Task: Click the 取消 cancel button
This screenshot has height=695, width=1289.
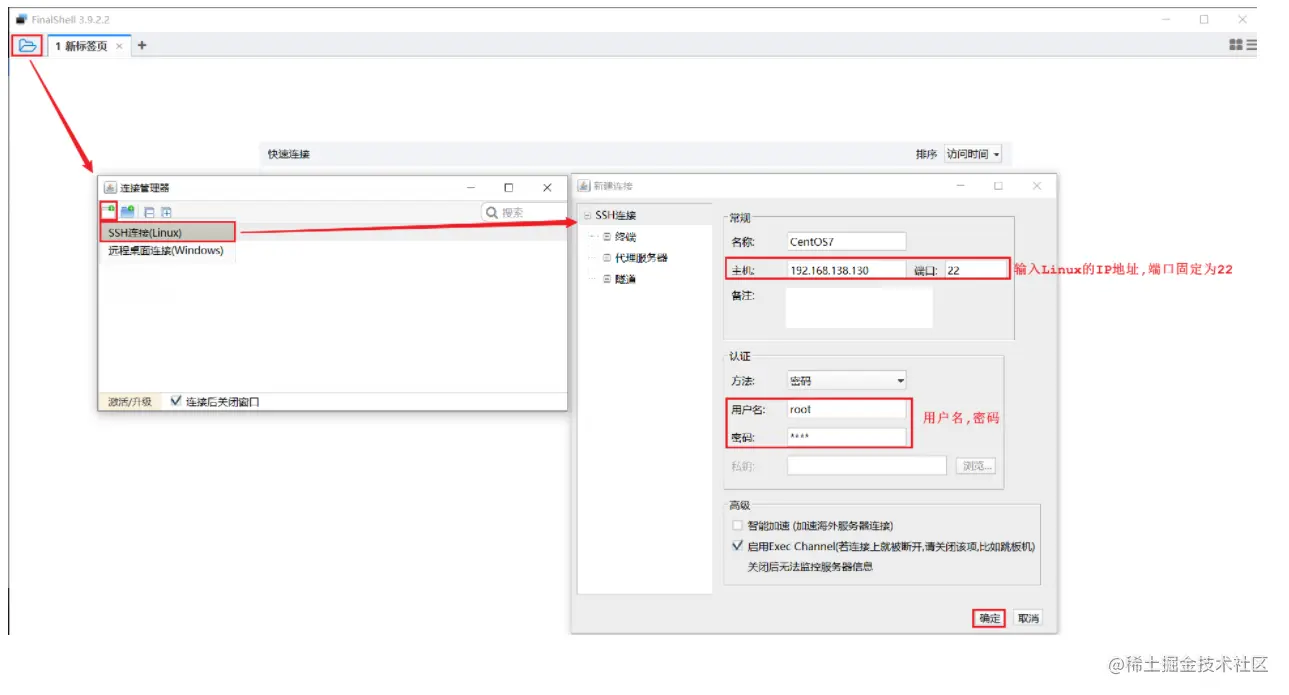Action: pos(1028,618)
